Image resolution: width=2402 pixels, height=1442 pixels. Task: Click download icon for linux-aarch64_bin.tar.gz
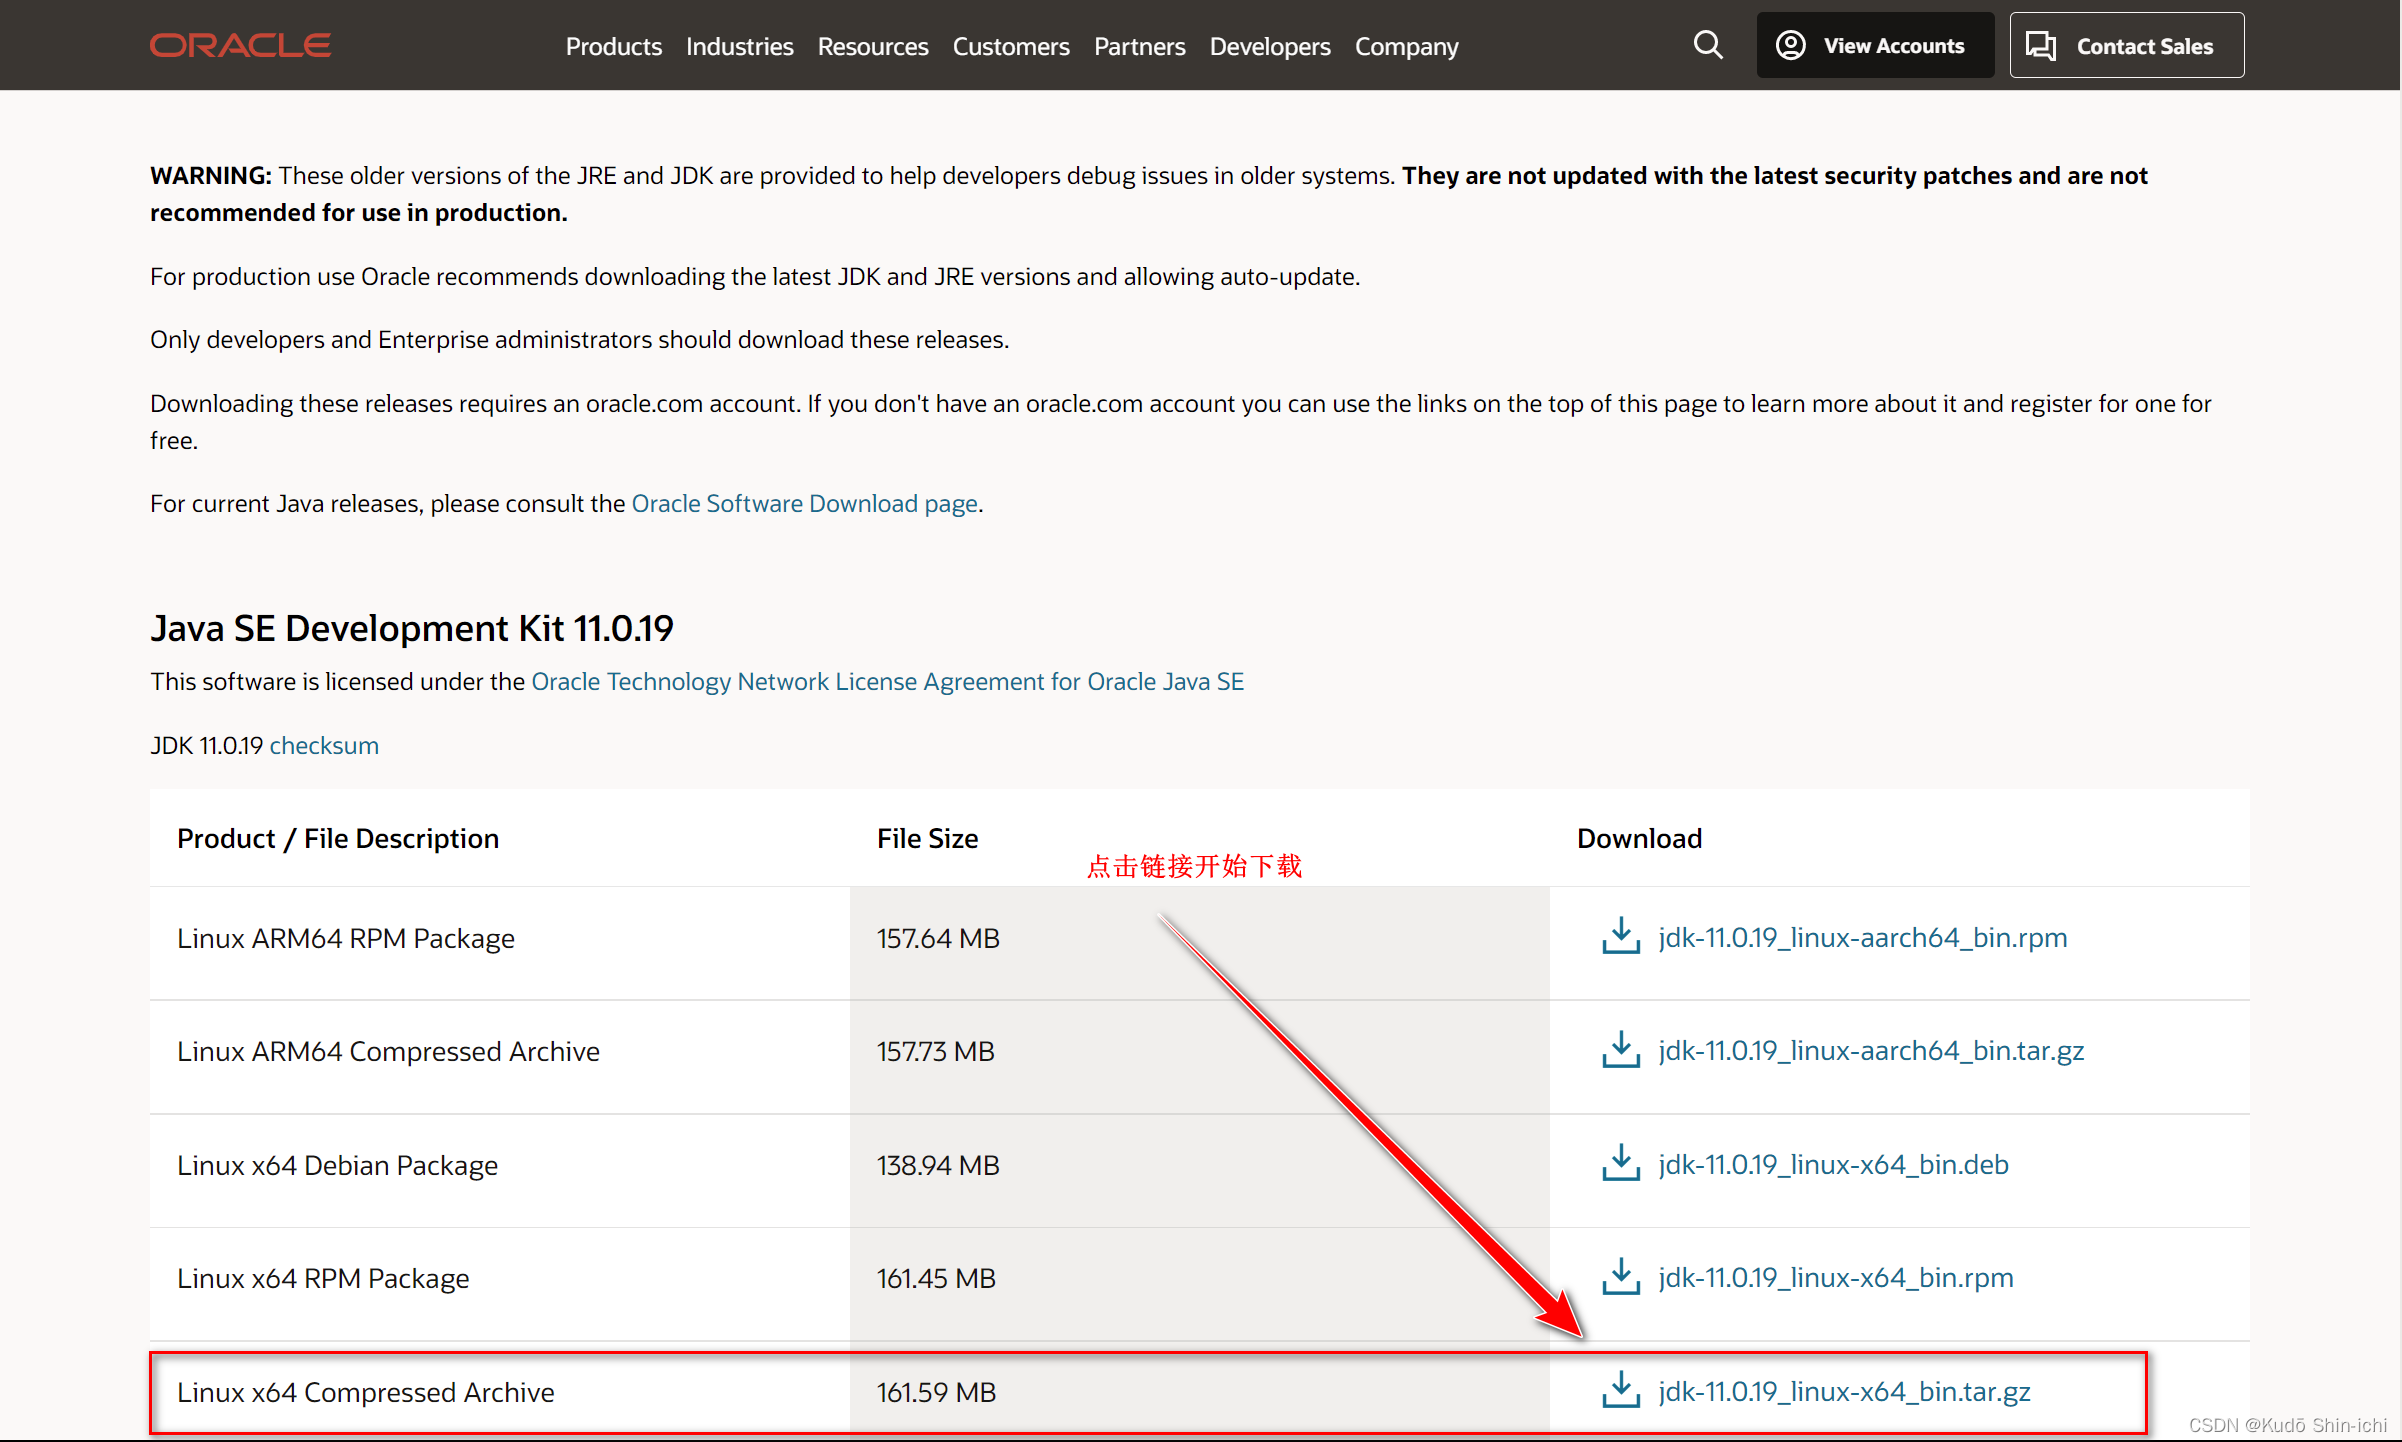(1621, 1050)
